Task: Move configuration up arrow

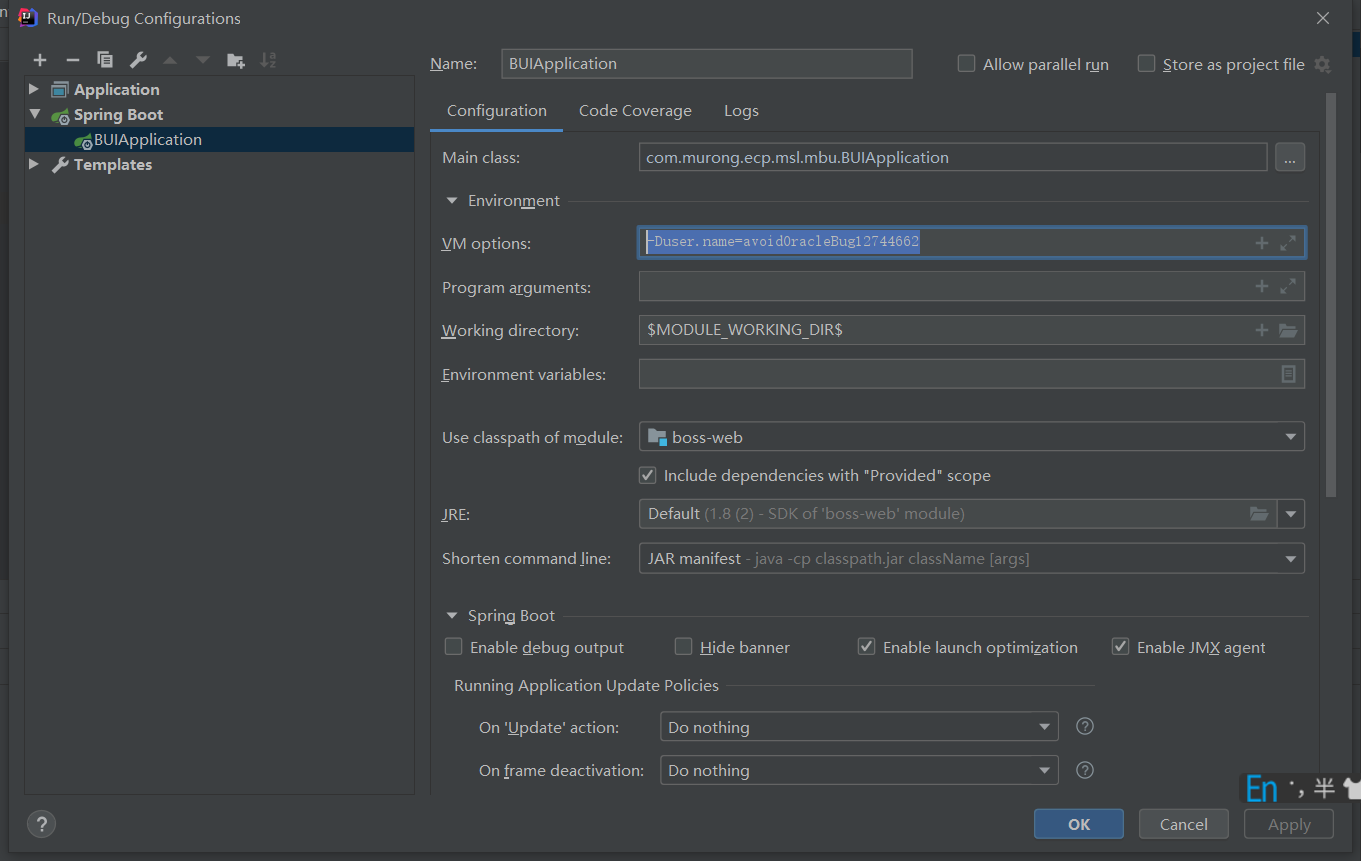Action: tap(170, 61)
